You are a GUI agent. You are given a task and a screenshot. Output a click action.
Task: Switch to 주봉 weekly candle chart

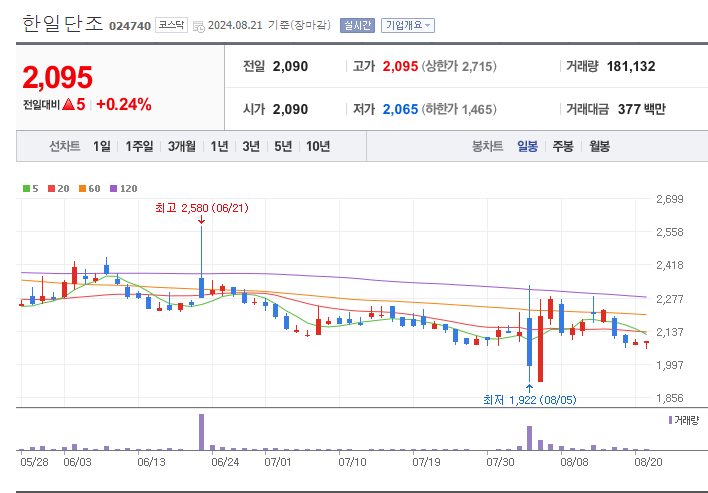(x=563, y=146)
